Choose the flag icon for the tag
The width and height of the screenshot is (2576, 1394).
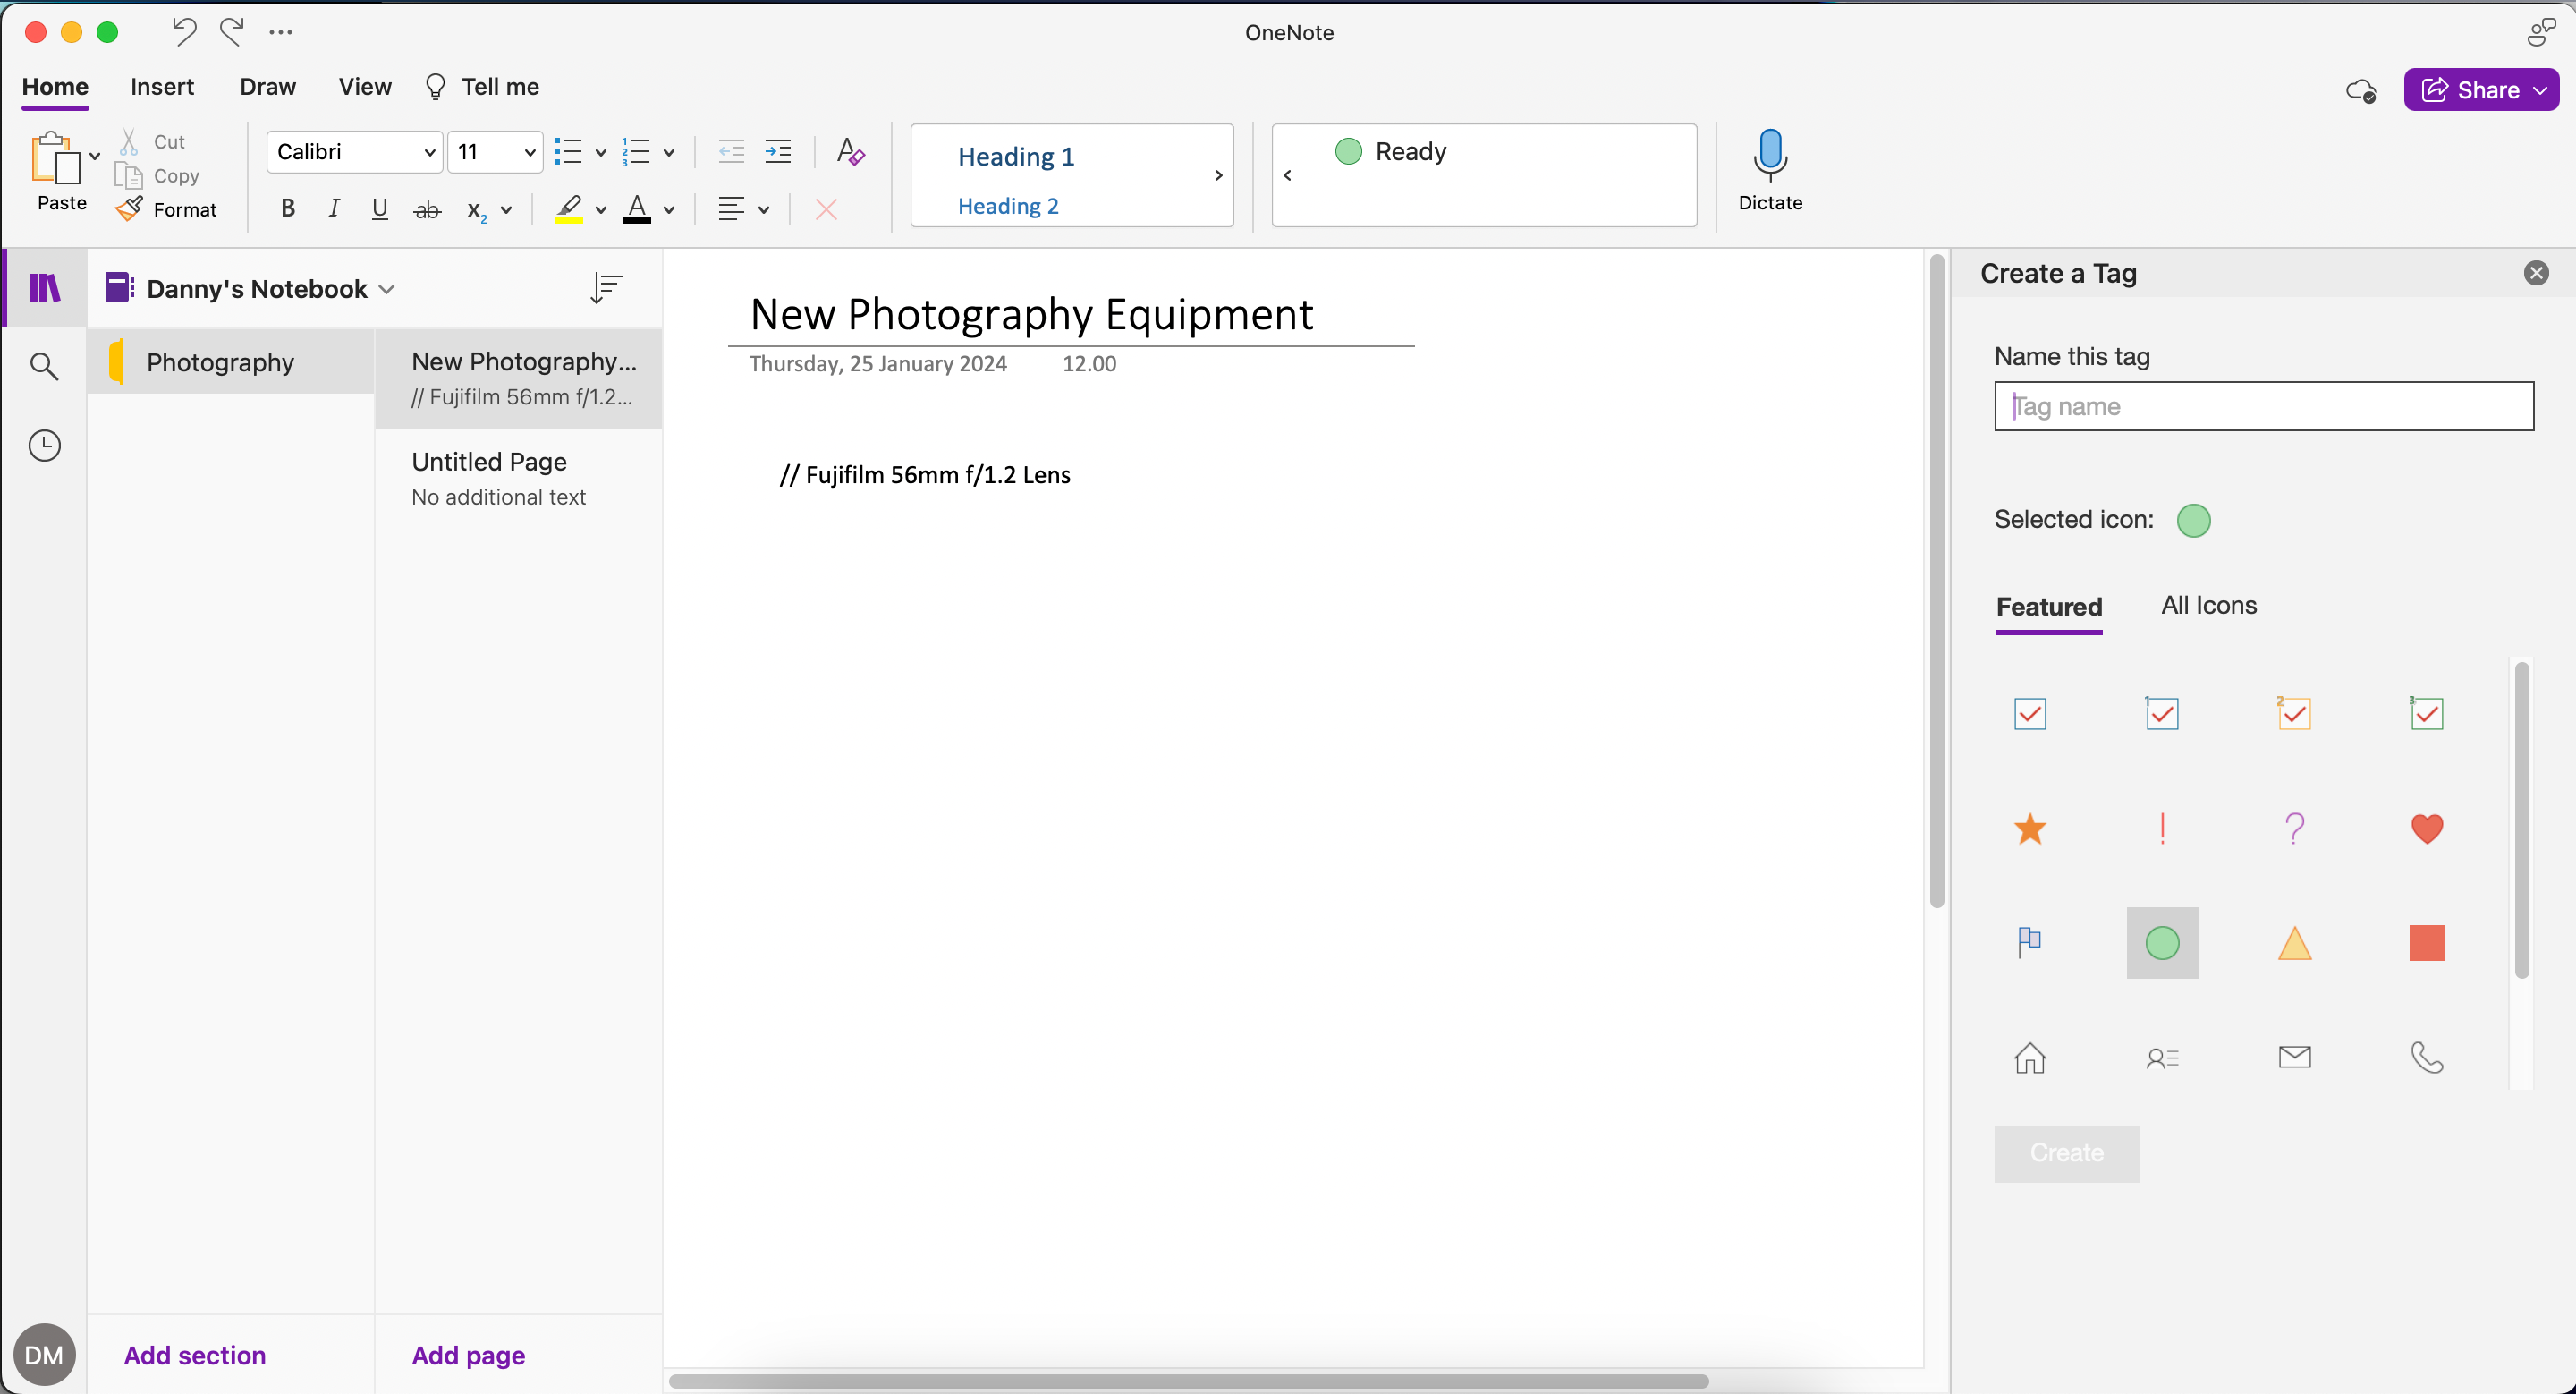coord(2029,943)
